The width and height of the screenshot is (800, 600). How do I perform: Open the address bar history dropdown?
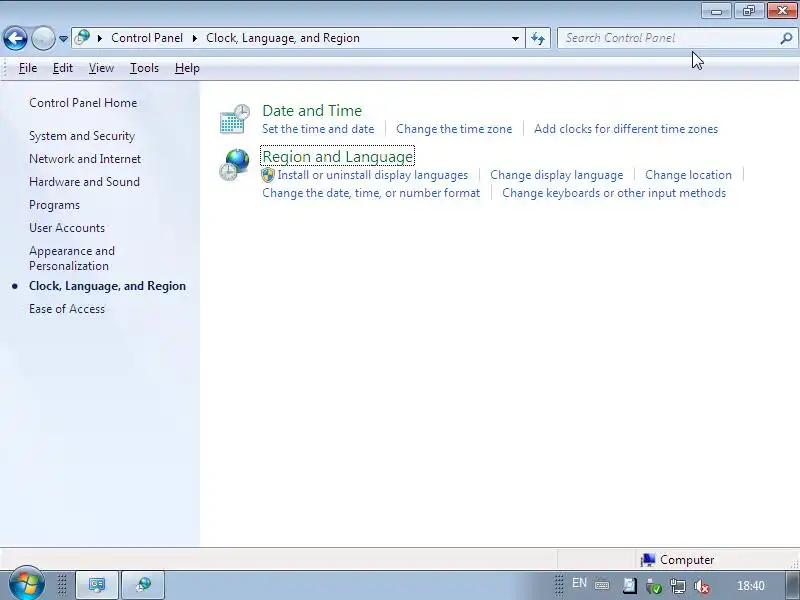pos(515,39)
